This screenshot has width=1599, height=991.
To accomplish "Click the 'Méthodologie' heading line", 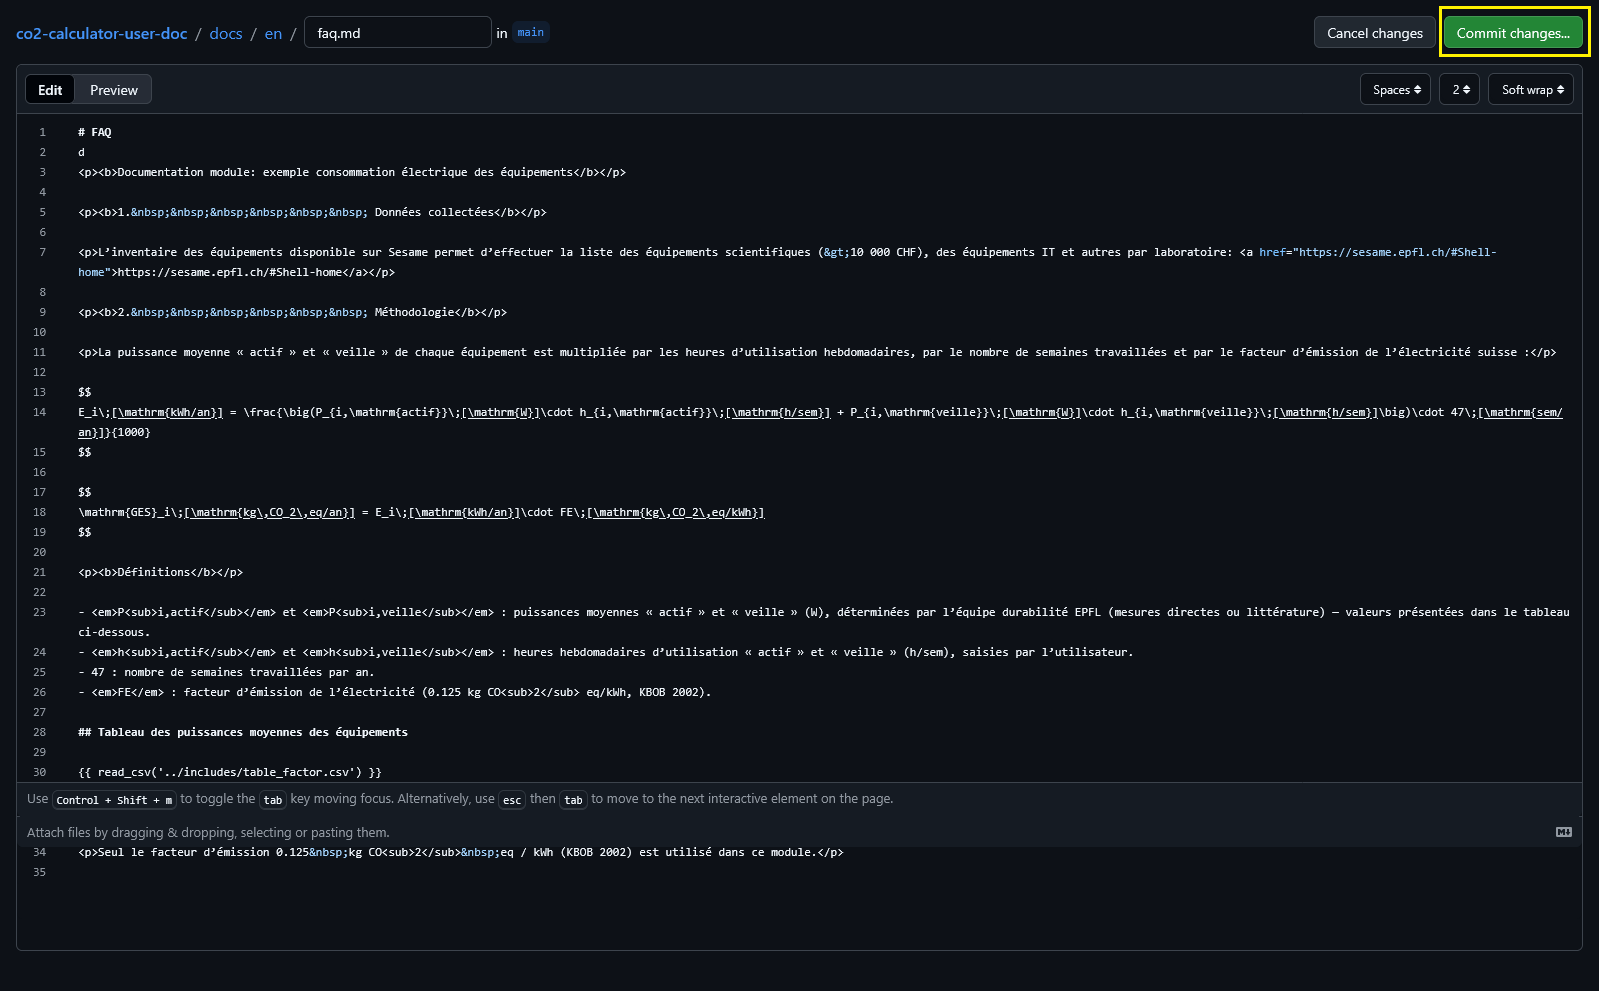I will (293, 312).
